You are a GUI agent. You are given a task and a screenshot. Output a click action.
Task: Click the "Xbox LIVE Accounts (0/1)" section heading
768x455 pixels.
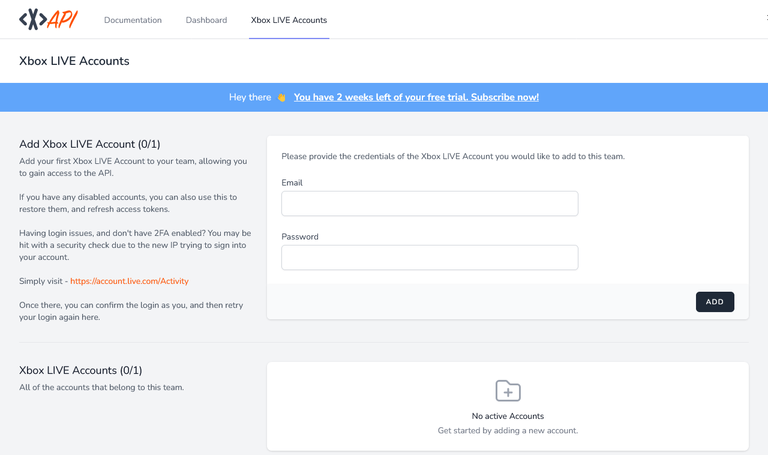click(x=81, y=370)
